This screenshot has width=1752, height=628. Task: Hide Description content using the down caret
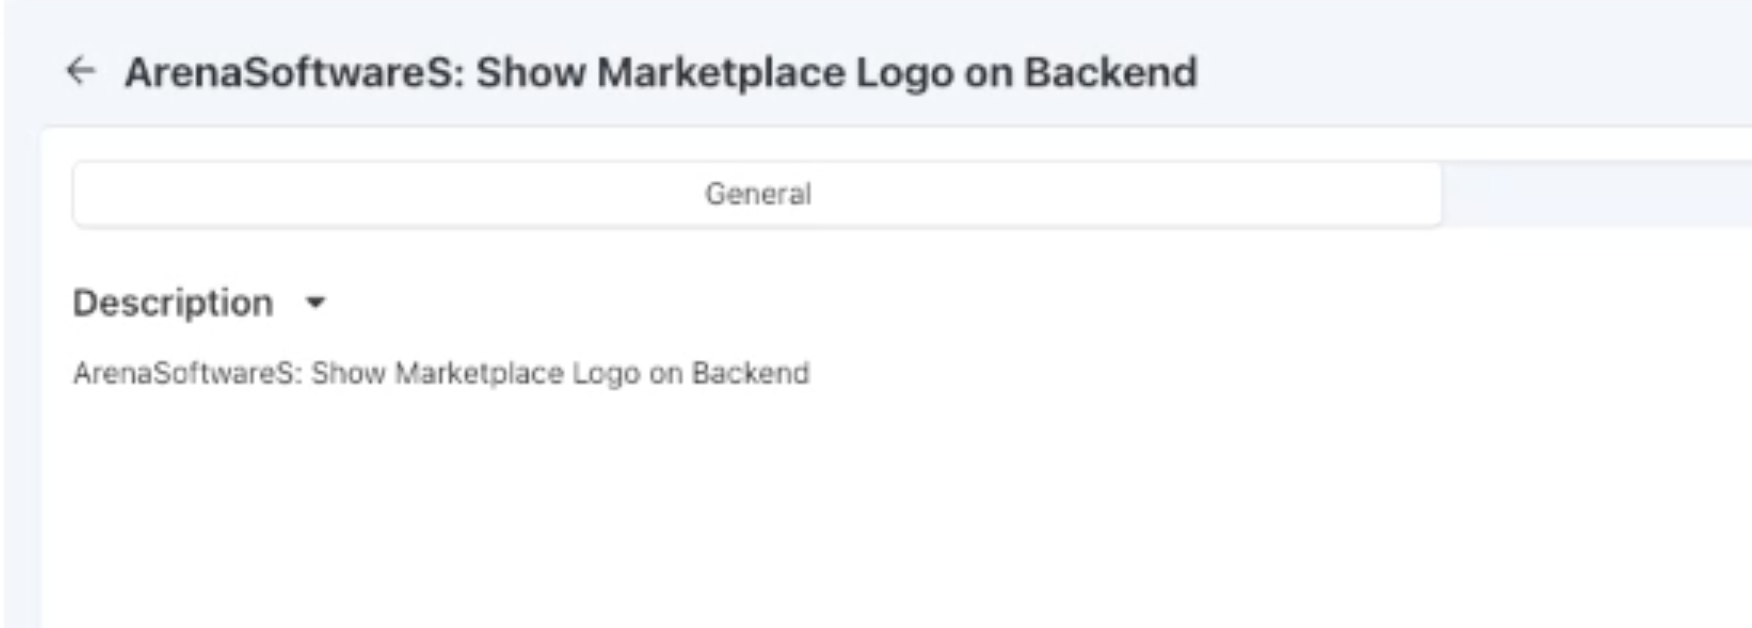(315, 302)
